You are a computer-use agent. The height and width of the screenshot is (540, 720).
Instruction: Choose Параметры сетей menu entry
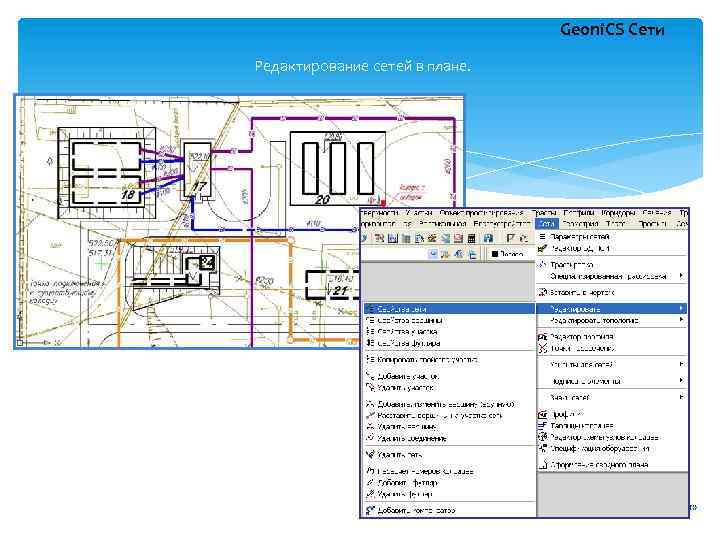point(579,236)
